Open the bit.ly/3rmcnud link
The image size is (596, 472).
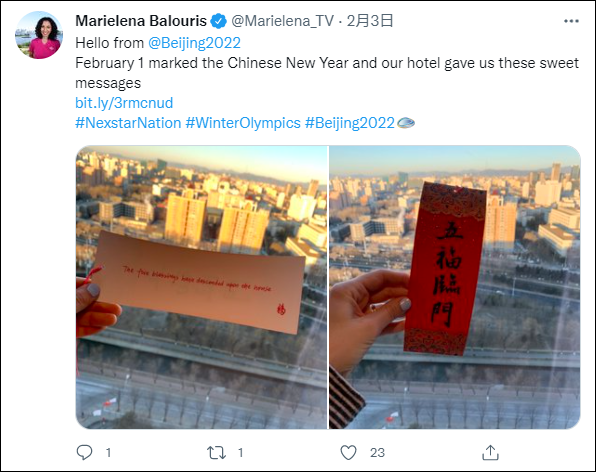(124, 103)
